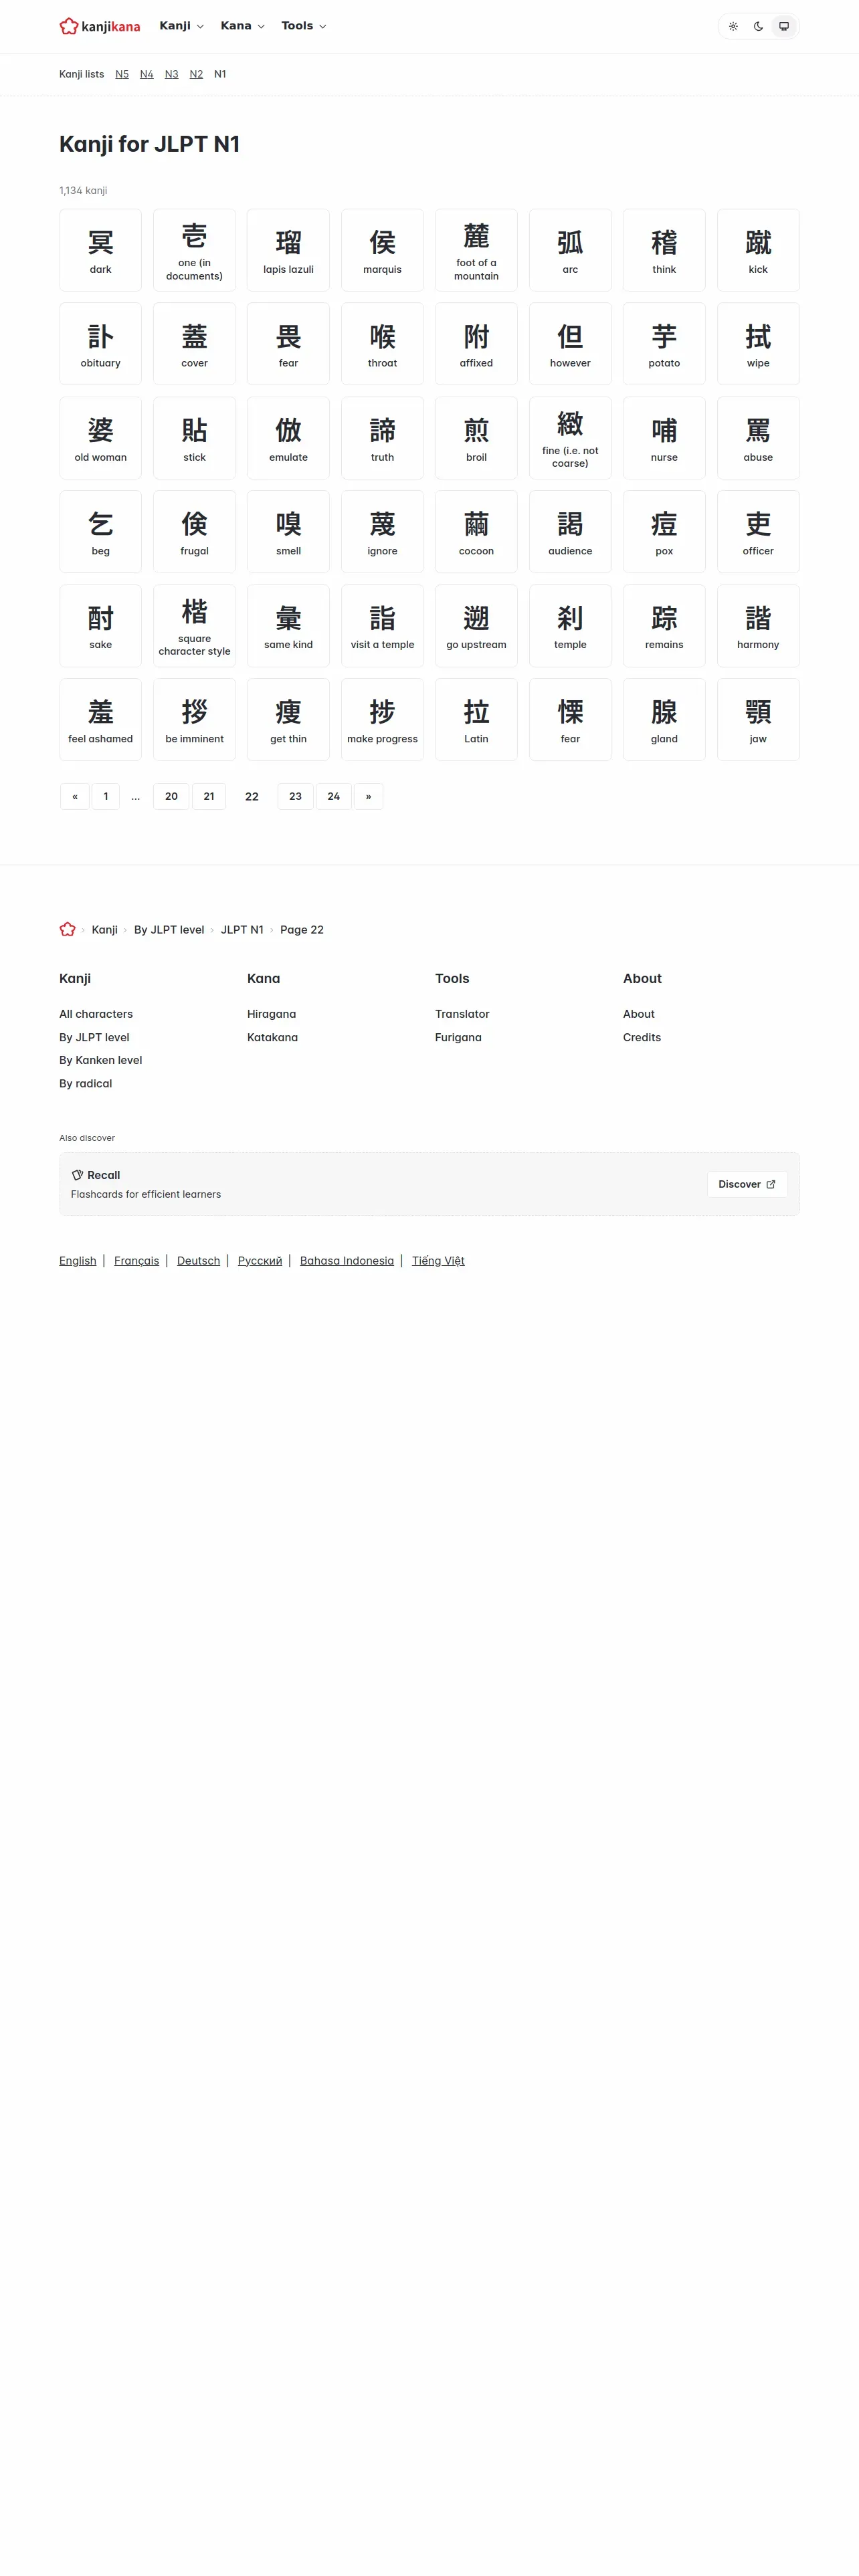
Task: Open the Katakana footer link
Action: [273, 1038]
